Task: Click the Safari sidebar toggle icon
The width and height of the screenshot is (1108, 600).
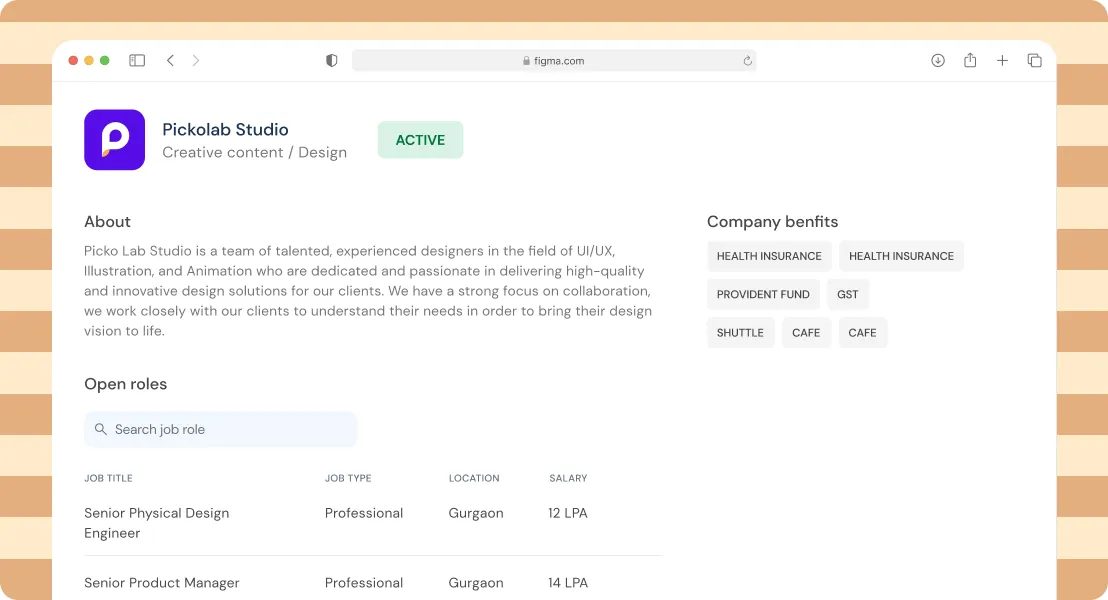Action: pyautogui.click(x=136, y=60)
